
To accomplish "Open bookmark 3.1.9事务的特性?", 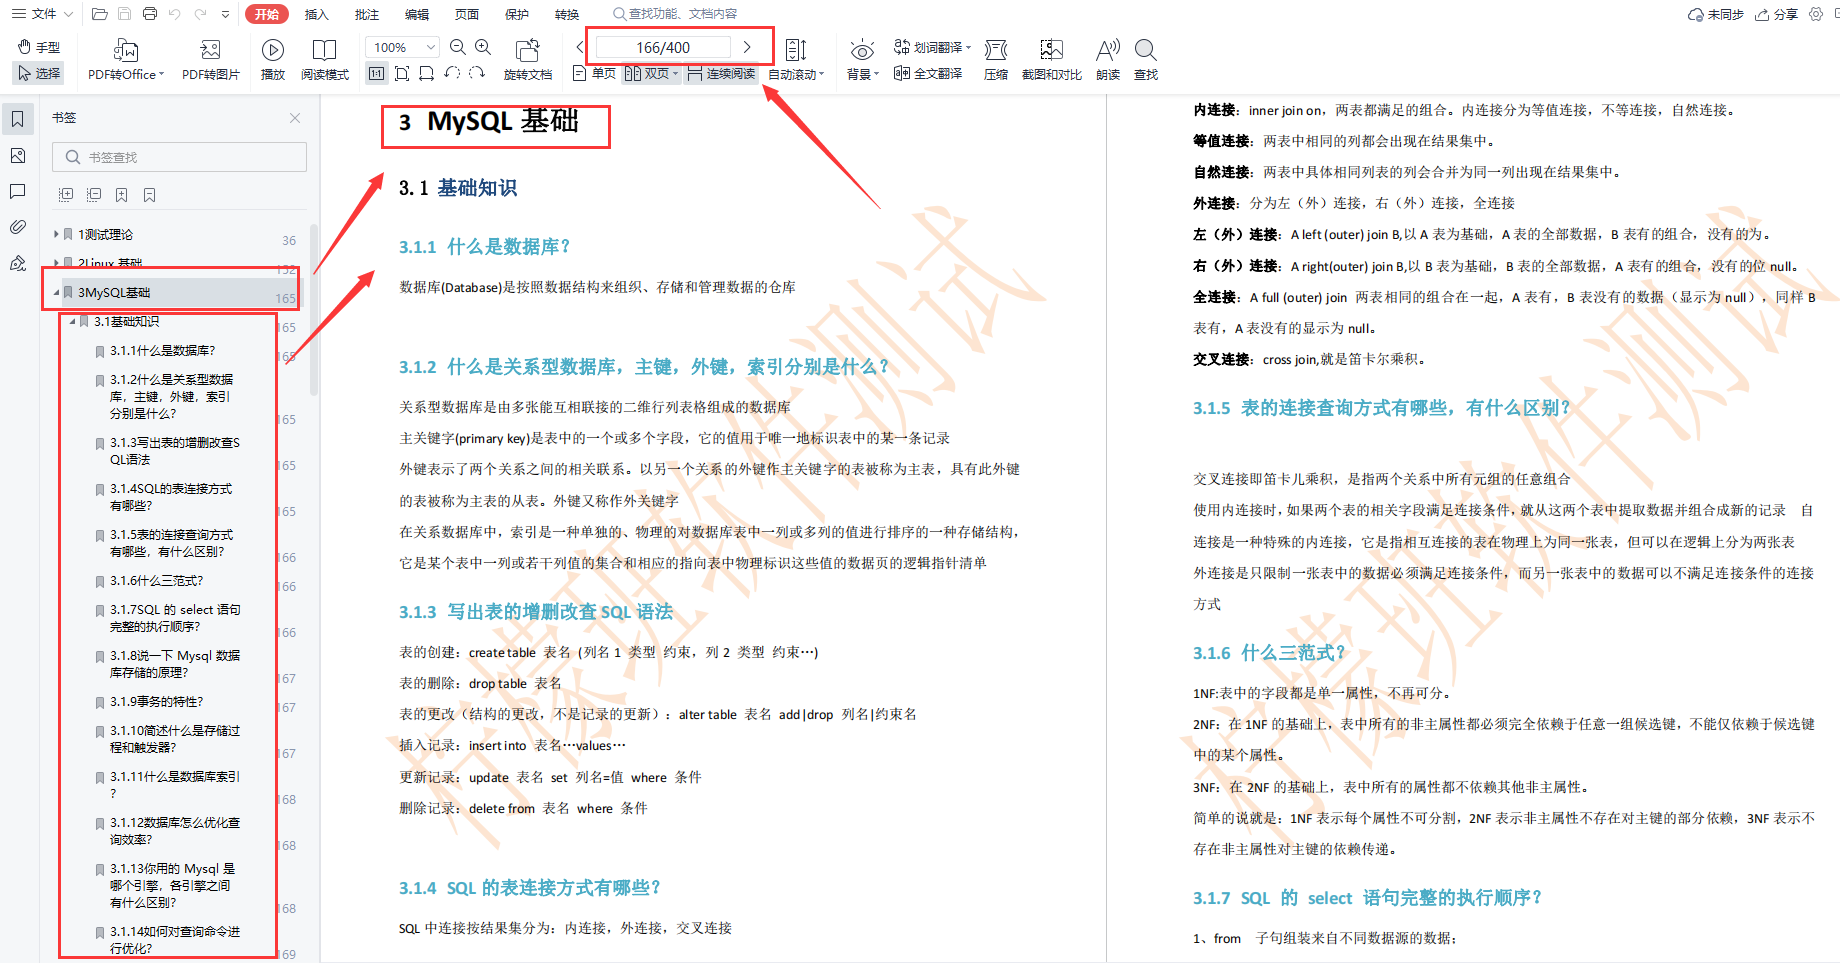I will pos(157,702).
